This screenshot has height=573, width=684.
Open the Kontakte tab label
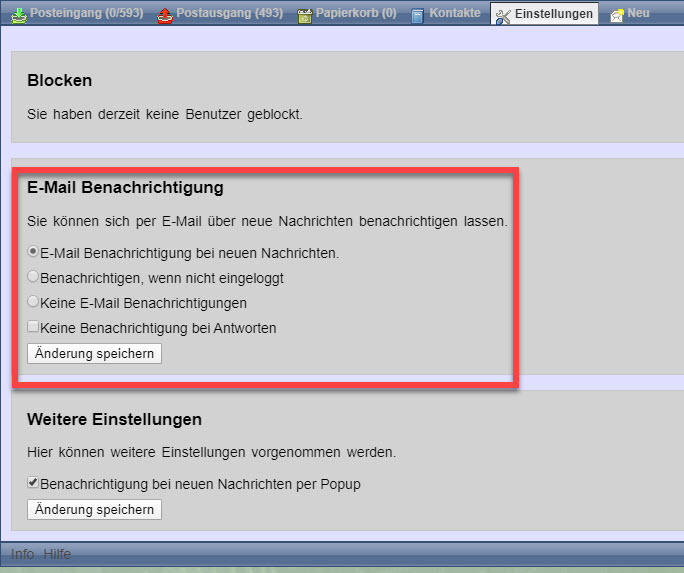pyautogui.click(x=455, y=14)
